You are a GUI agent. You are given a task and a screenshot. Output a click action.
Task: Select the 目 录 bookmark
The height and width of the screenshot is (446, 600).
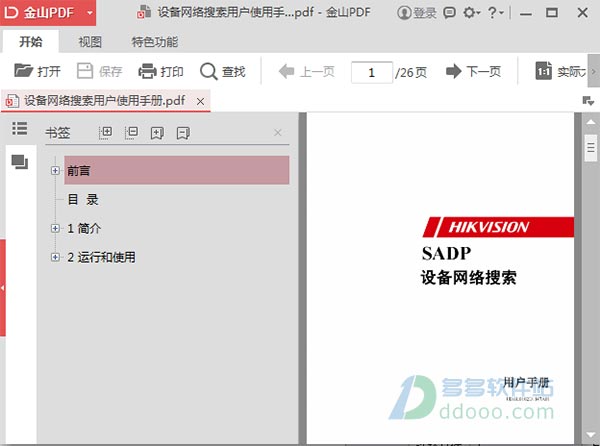(83, 199)
